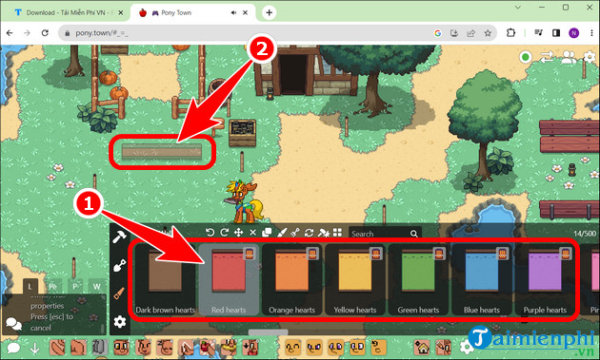Click the swap arrows icon in game header

(x=546, y=57)
